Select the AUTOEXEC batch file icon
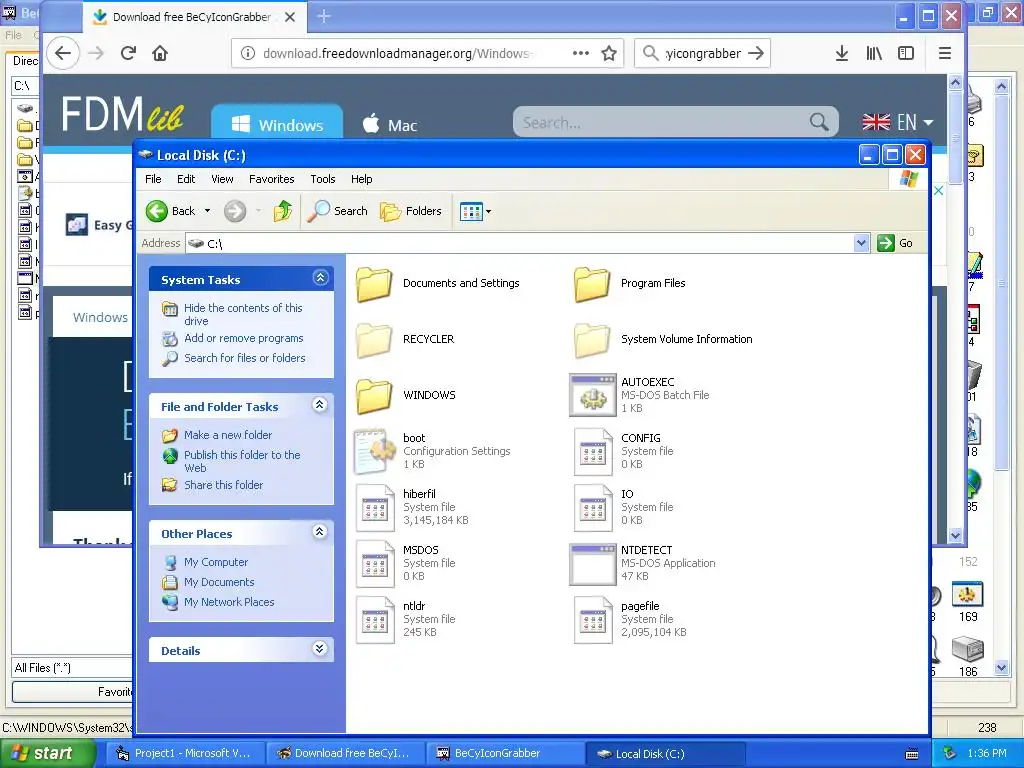Screen dimensions: 1024x768 (592, 395)
